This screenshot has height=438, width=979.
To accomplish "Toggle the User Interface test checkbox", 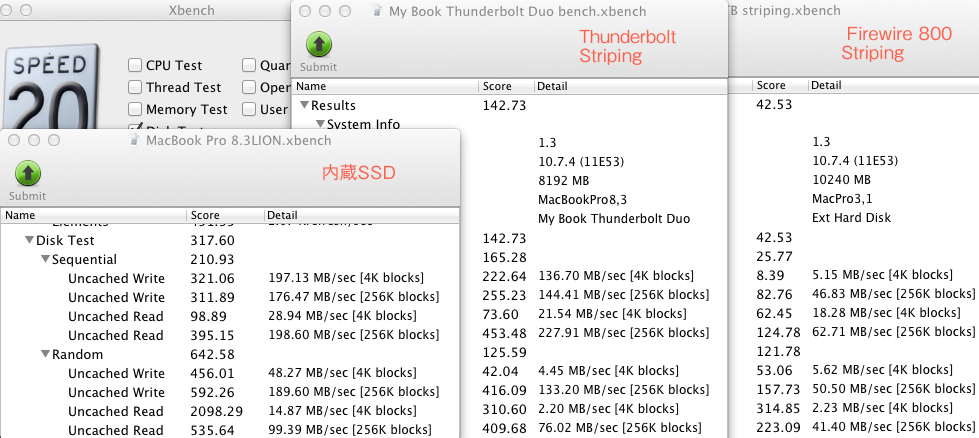I will pyautogui.click(x=248, y=109).
